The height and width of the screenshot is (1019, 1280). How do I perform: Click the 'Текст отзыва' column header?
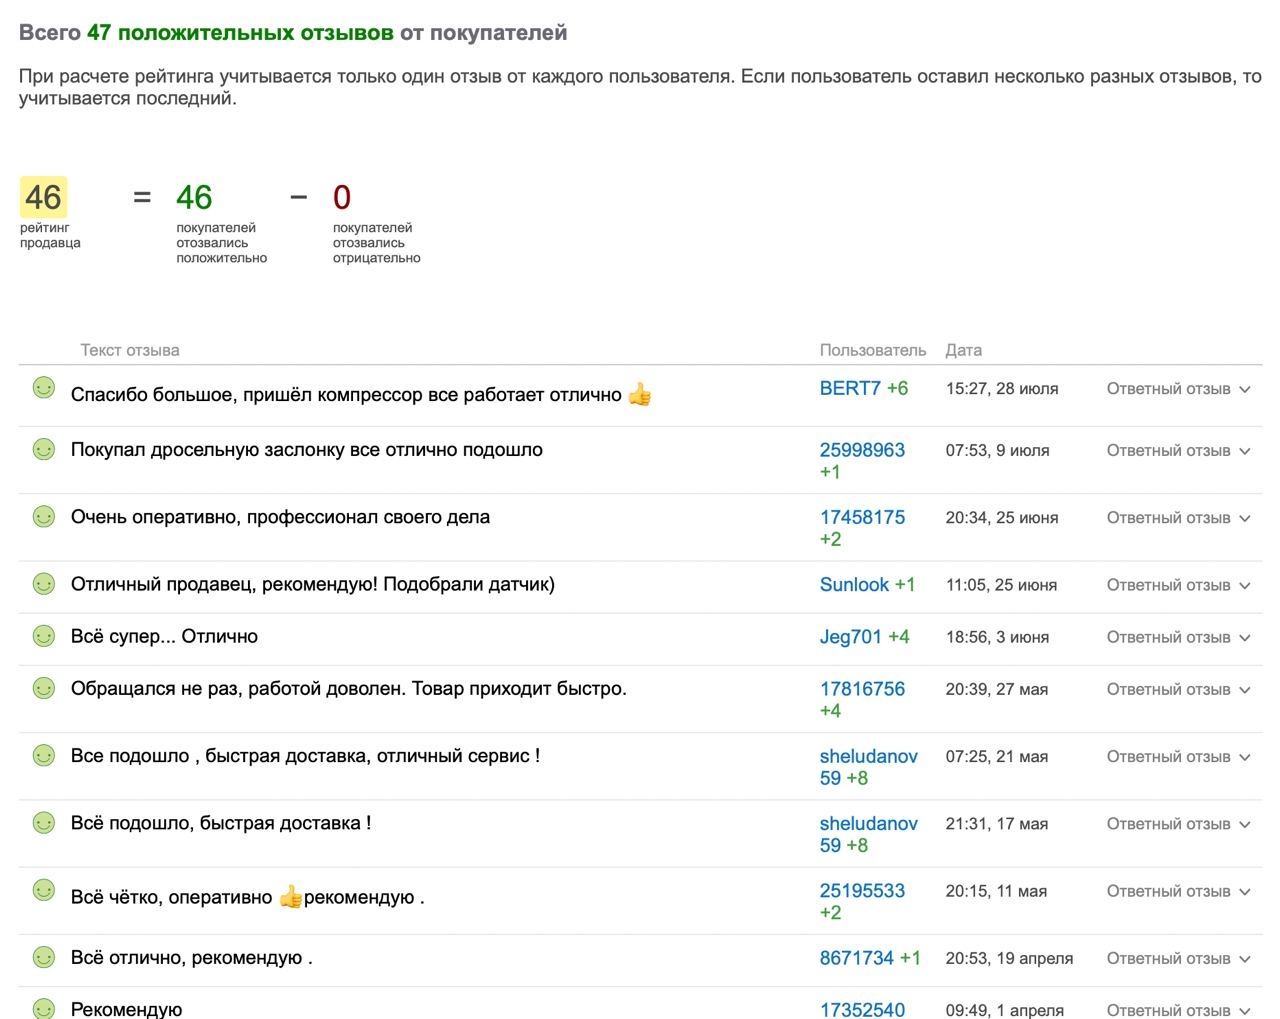point(130,350)
